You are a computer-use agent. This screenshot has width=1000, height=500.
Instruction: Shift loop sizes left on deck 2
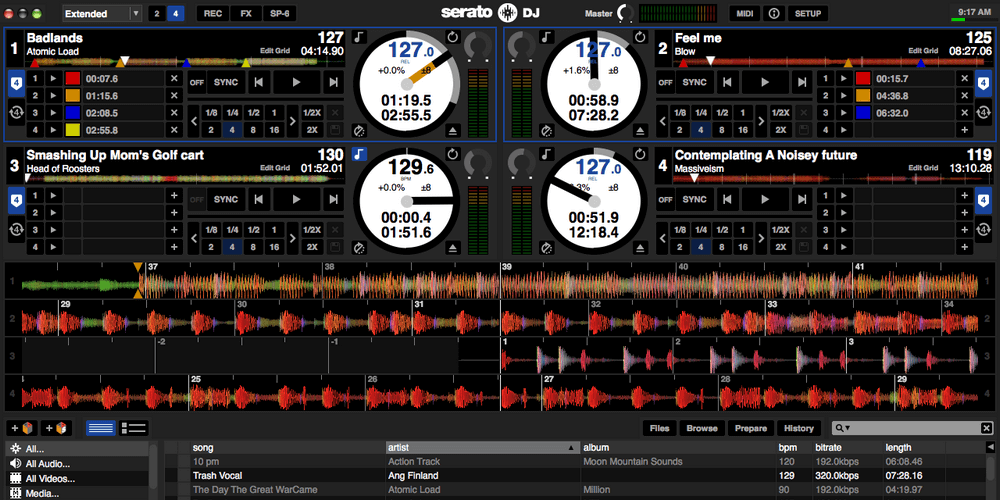click(663, 121)
